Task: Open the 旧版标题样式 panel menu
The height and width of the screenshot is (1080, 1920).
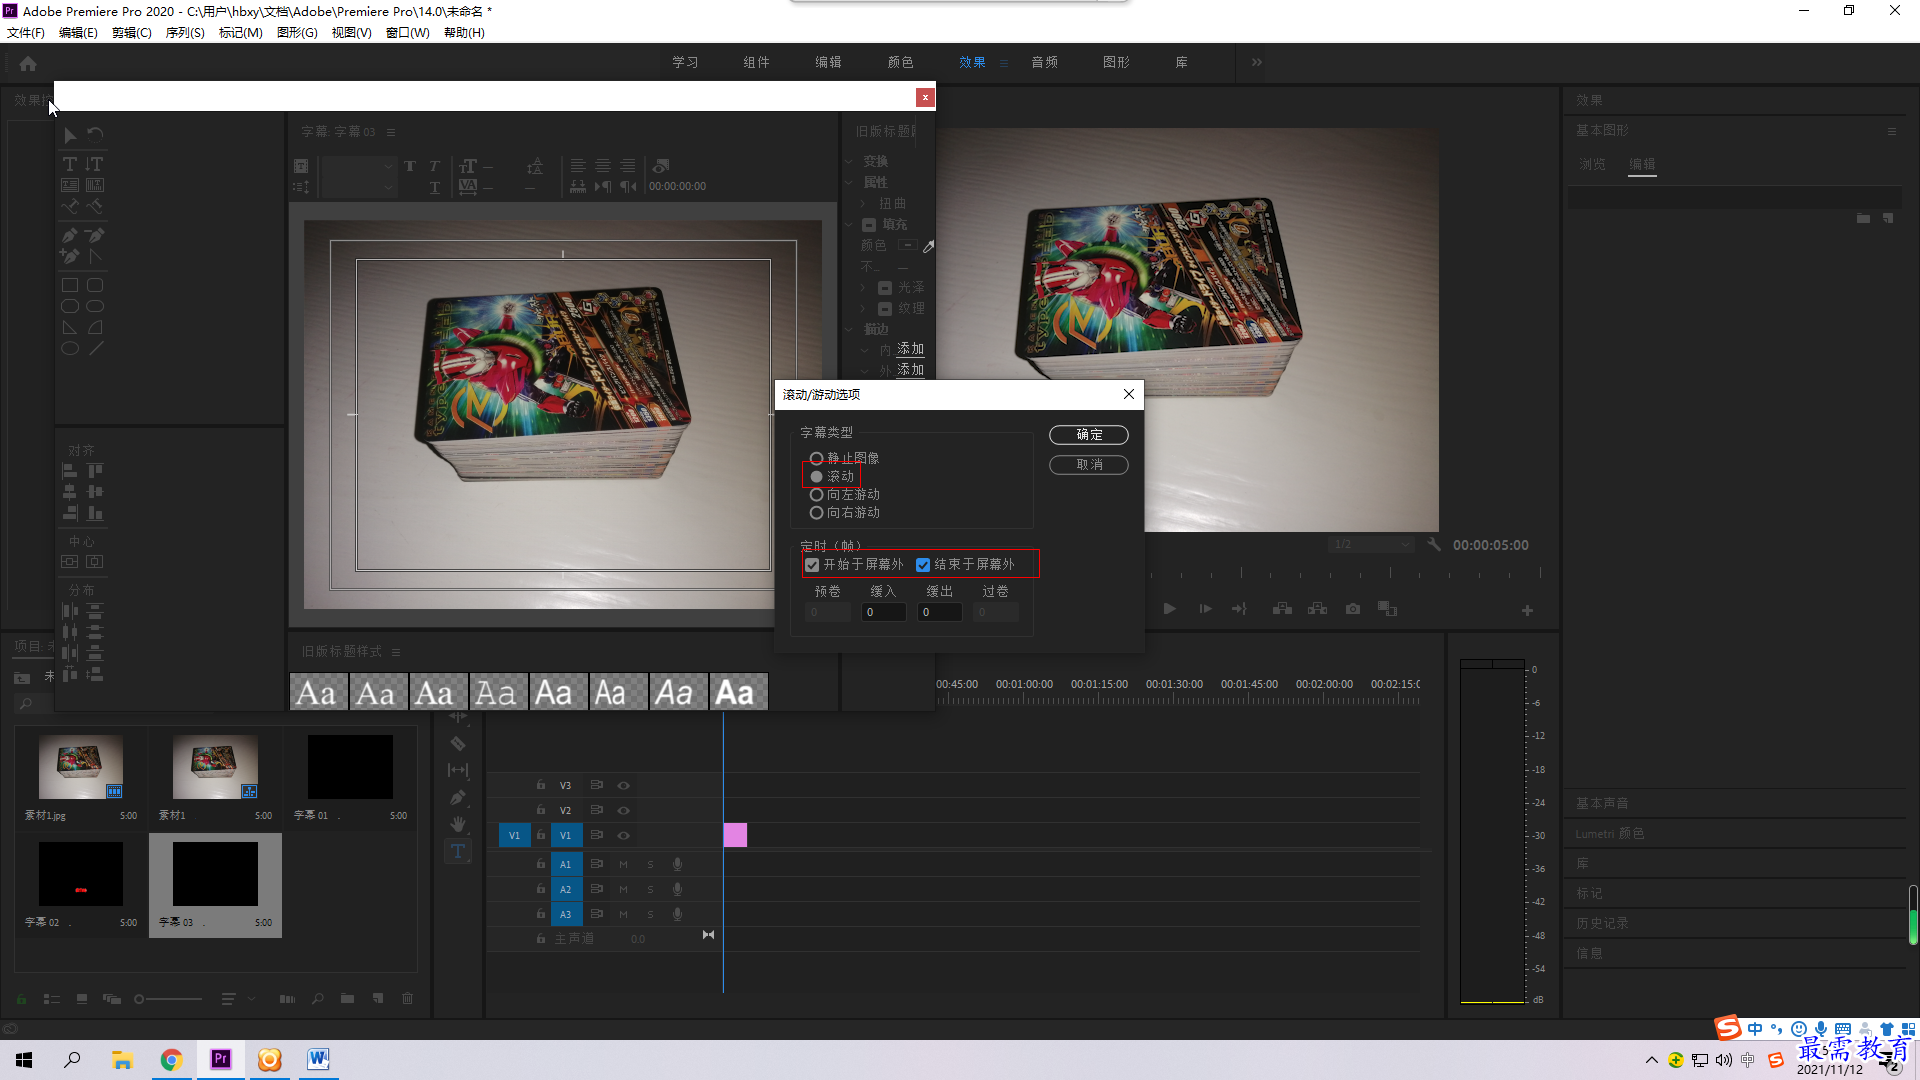Action: [396, 652]
